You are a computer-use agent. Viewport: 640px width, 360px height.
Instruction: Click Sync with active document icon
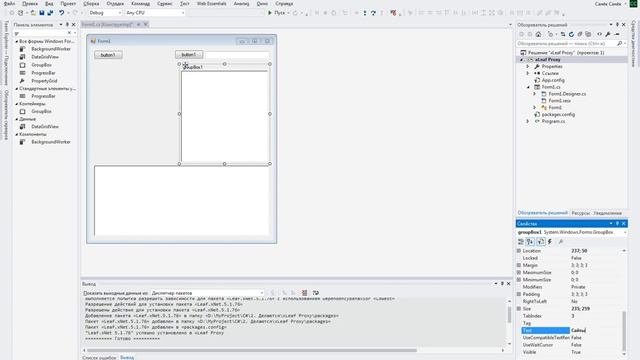pos(563,34)
